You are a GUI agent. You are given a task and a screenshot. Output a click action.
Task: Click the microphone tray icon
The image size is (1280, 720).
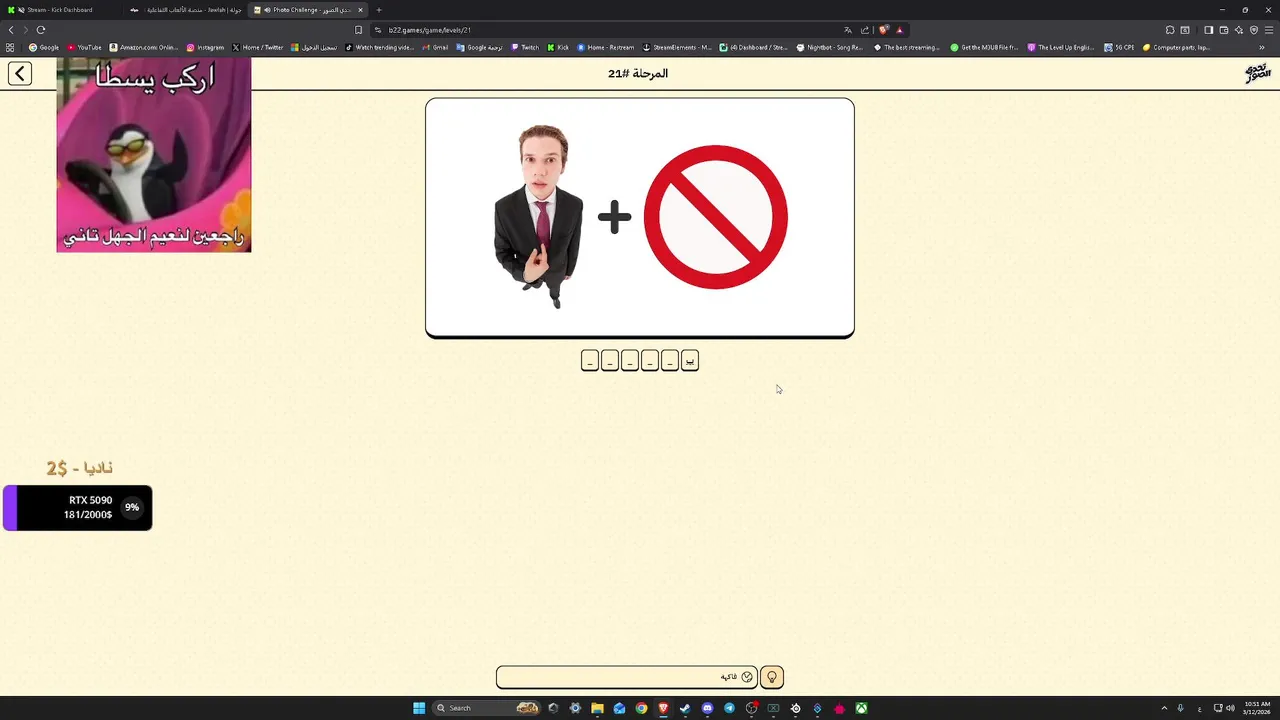click(1180, 708)
